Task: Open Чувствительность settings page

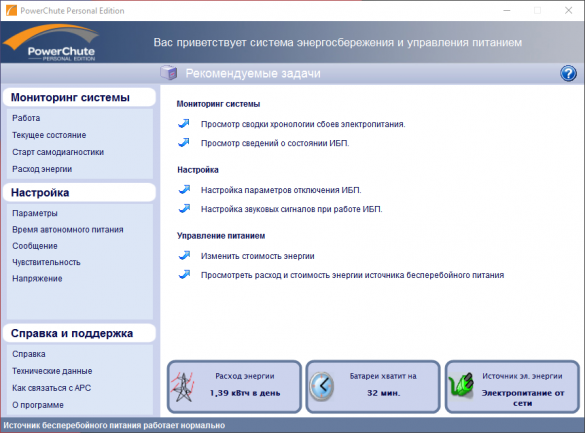Action: click(x=46, y=262)
